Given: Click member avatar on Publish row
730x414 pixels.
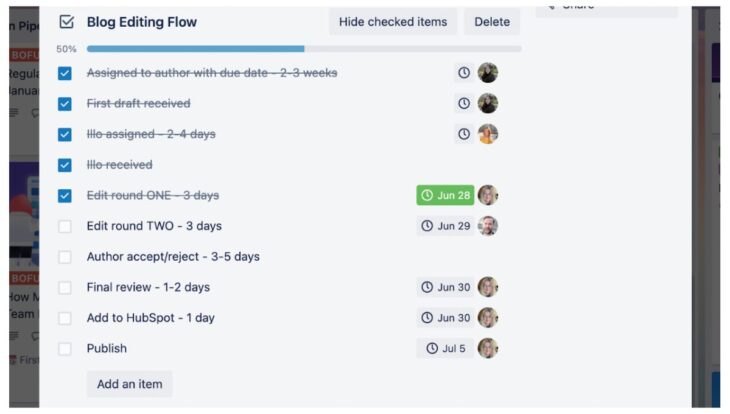Looking at the screenshot, I should pyautogui.click(x=488, y=348).
